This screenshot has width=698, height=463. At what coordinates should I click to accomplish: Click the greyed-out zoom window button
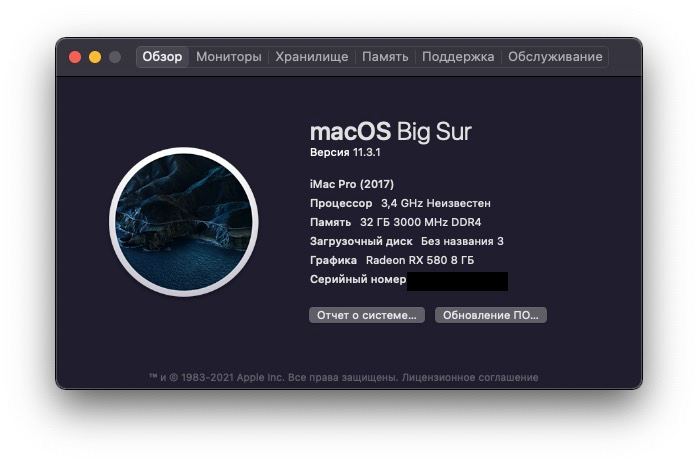pos(115,57)
